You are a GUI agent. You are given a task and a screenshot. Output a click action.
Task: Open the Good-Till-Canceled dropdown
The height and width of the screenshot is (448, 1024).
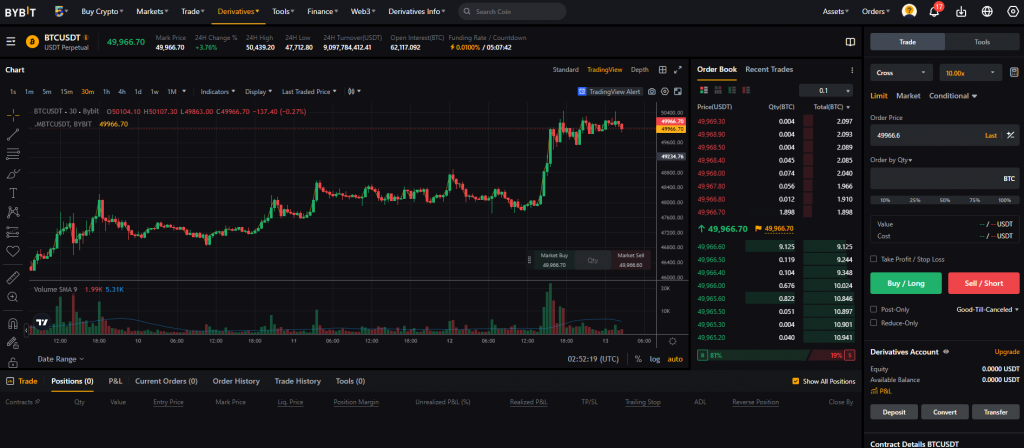tap(987, 310)
